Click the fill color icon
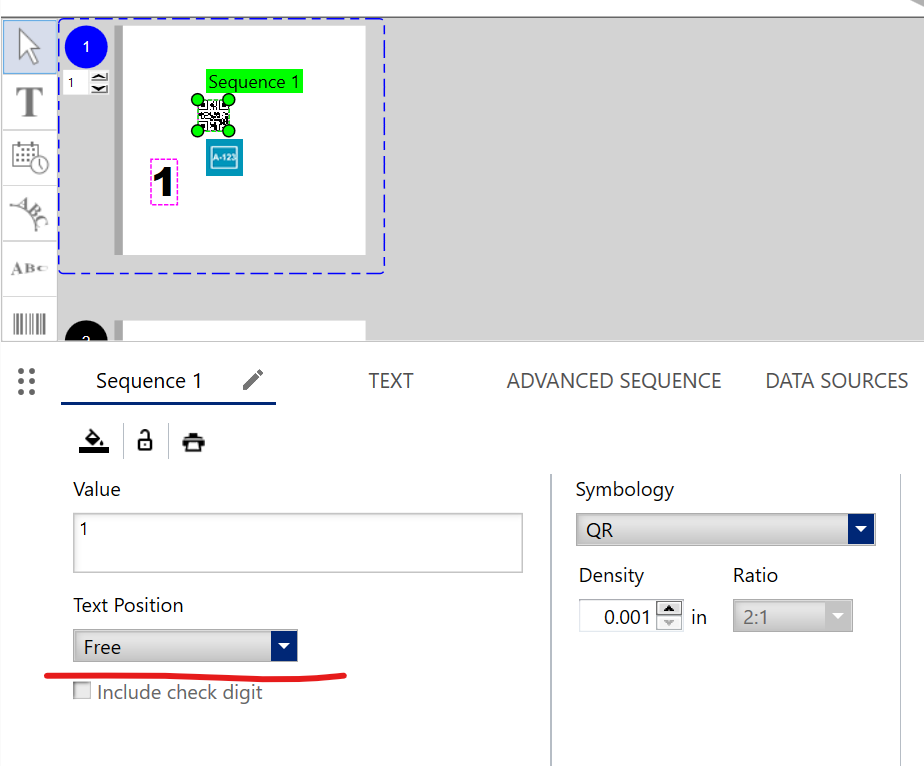This screenshot has width=924, height=766. coord(93,440)
